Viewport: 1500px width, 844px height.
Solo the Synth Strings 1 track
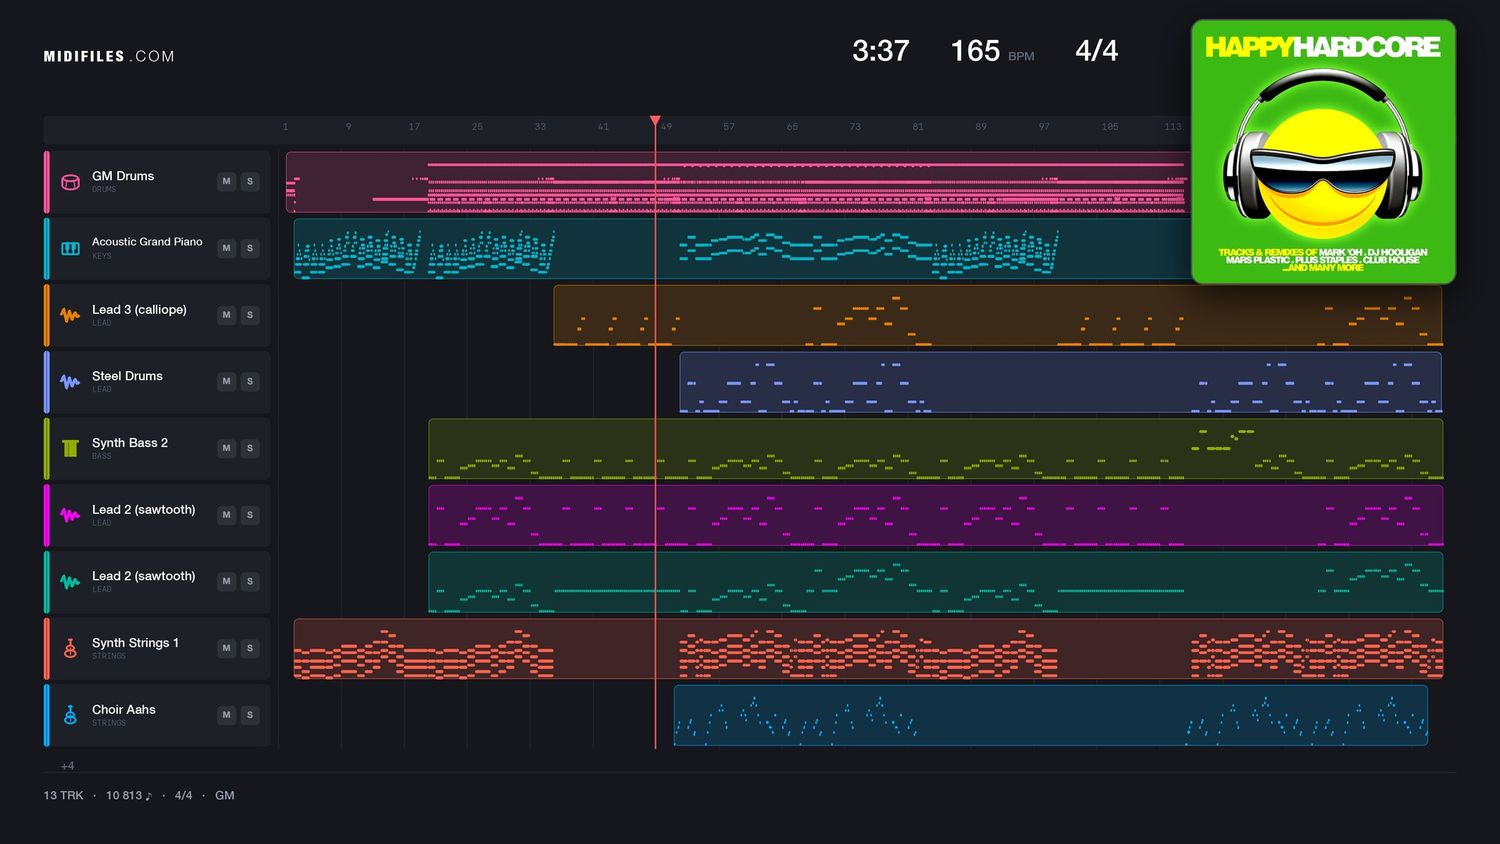click(250, 648)
